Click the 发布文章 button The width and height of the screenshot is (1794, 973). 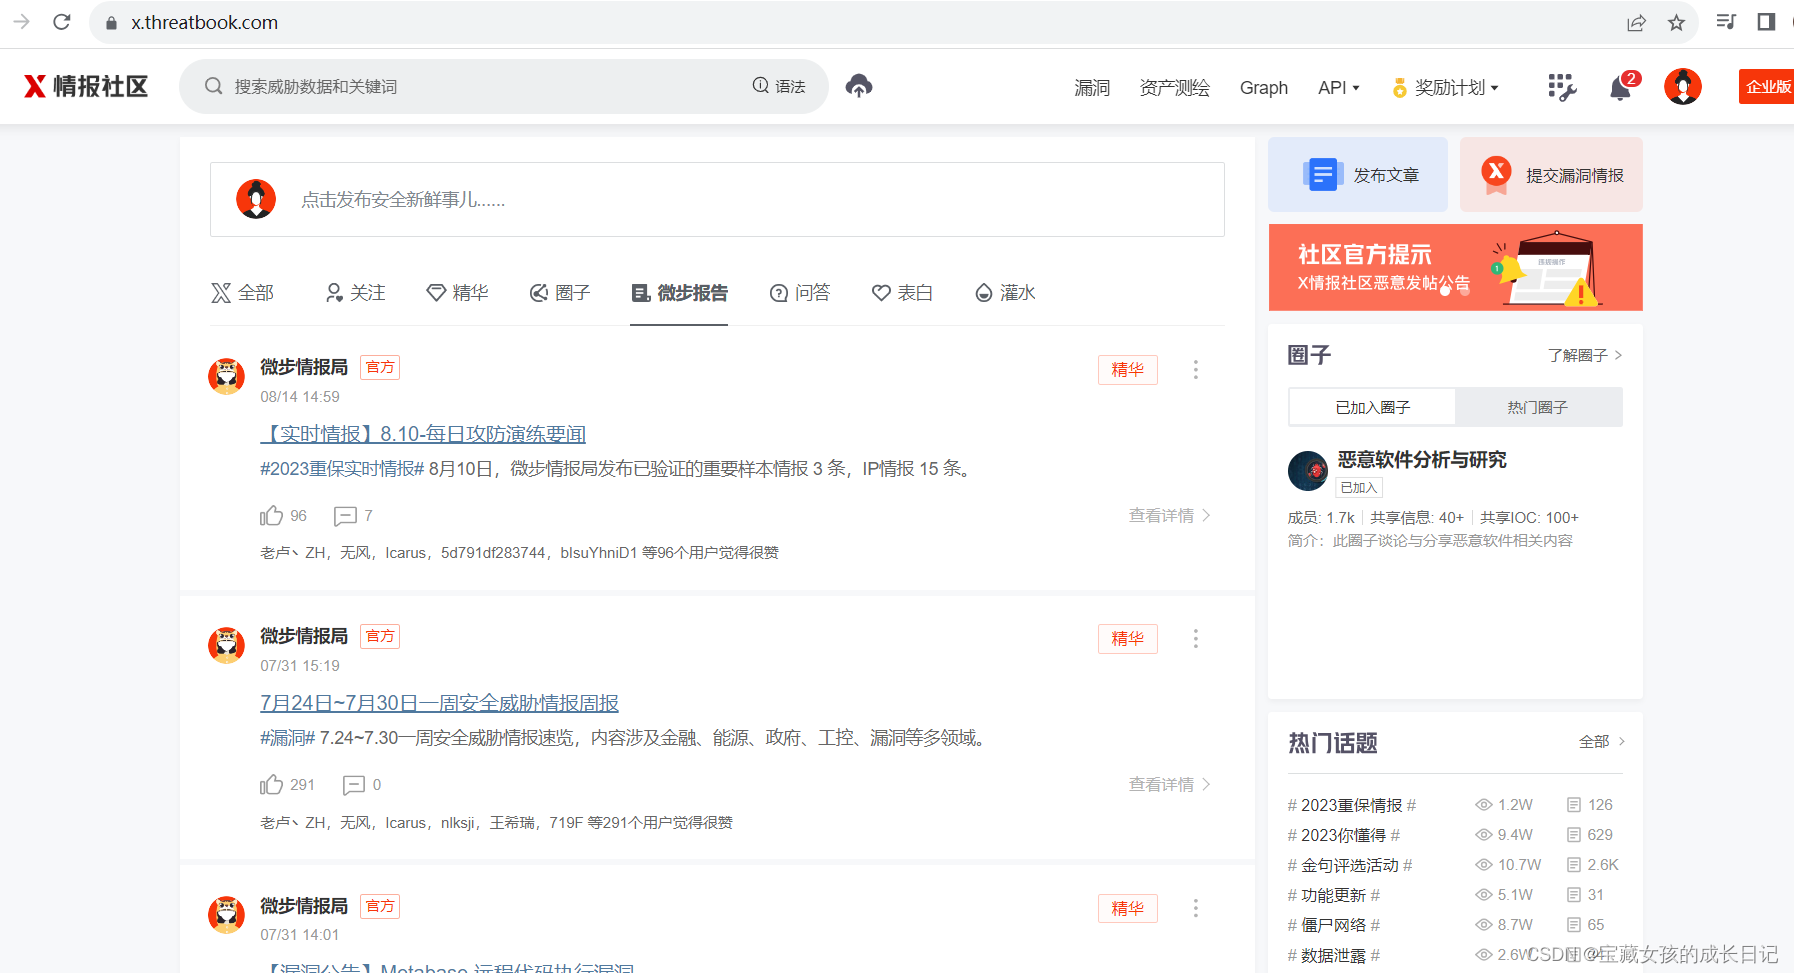pyautogui.click(x=1357, y=174)
